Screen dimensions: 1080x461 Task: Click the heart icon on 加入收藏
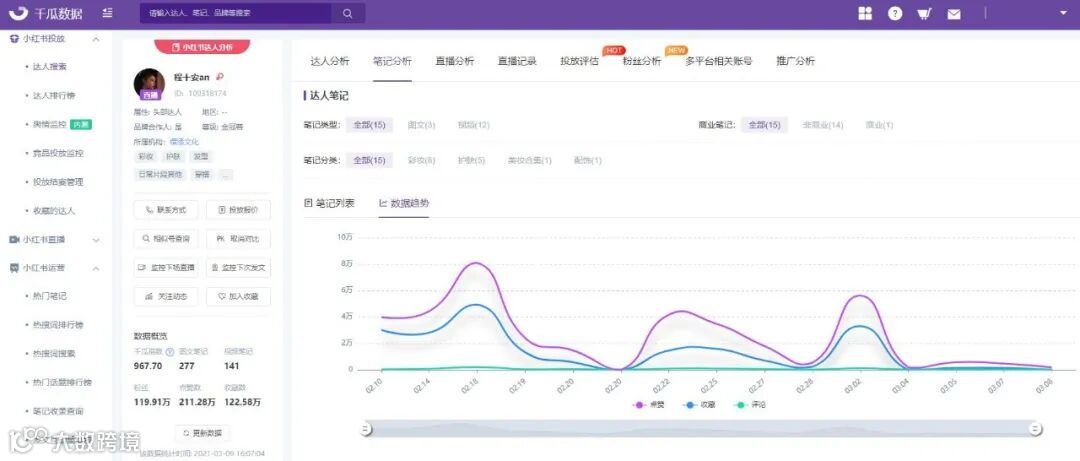tap(222, 296)
